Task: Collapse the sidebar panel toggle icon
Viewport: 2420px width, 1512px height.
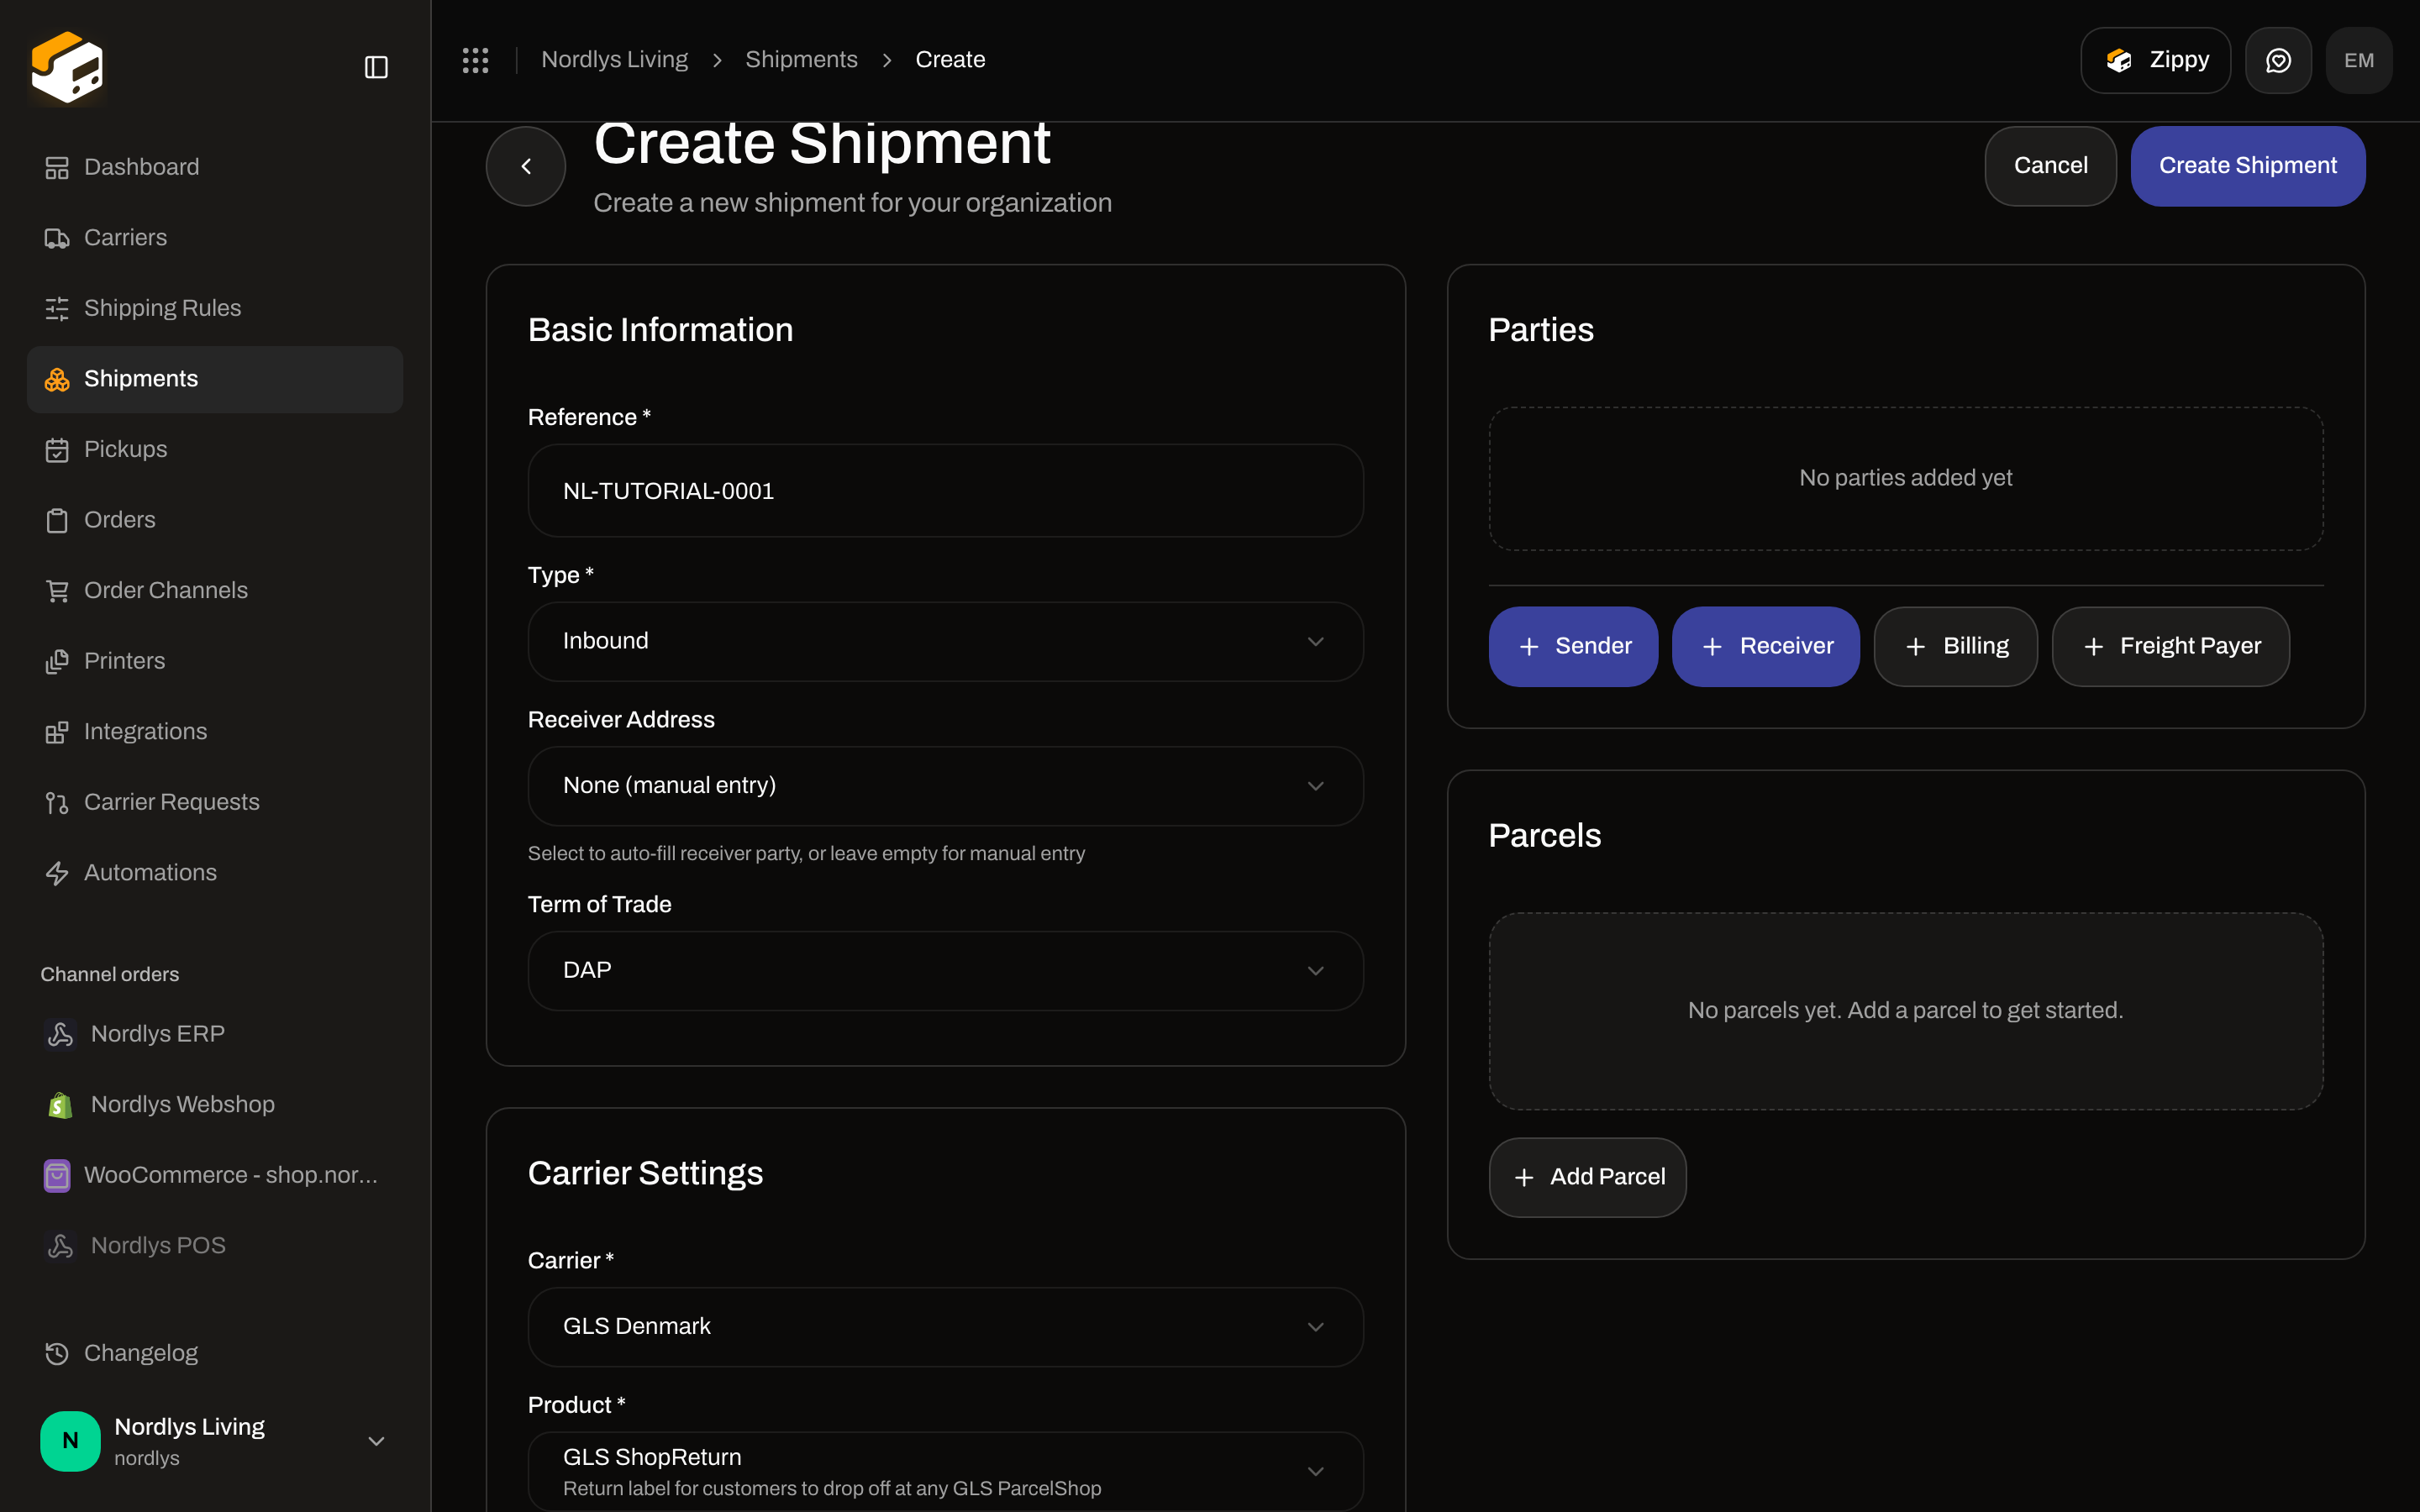Action: tap(376, 67)
